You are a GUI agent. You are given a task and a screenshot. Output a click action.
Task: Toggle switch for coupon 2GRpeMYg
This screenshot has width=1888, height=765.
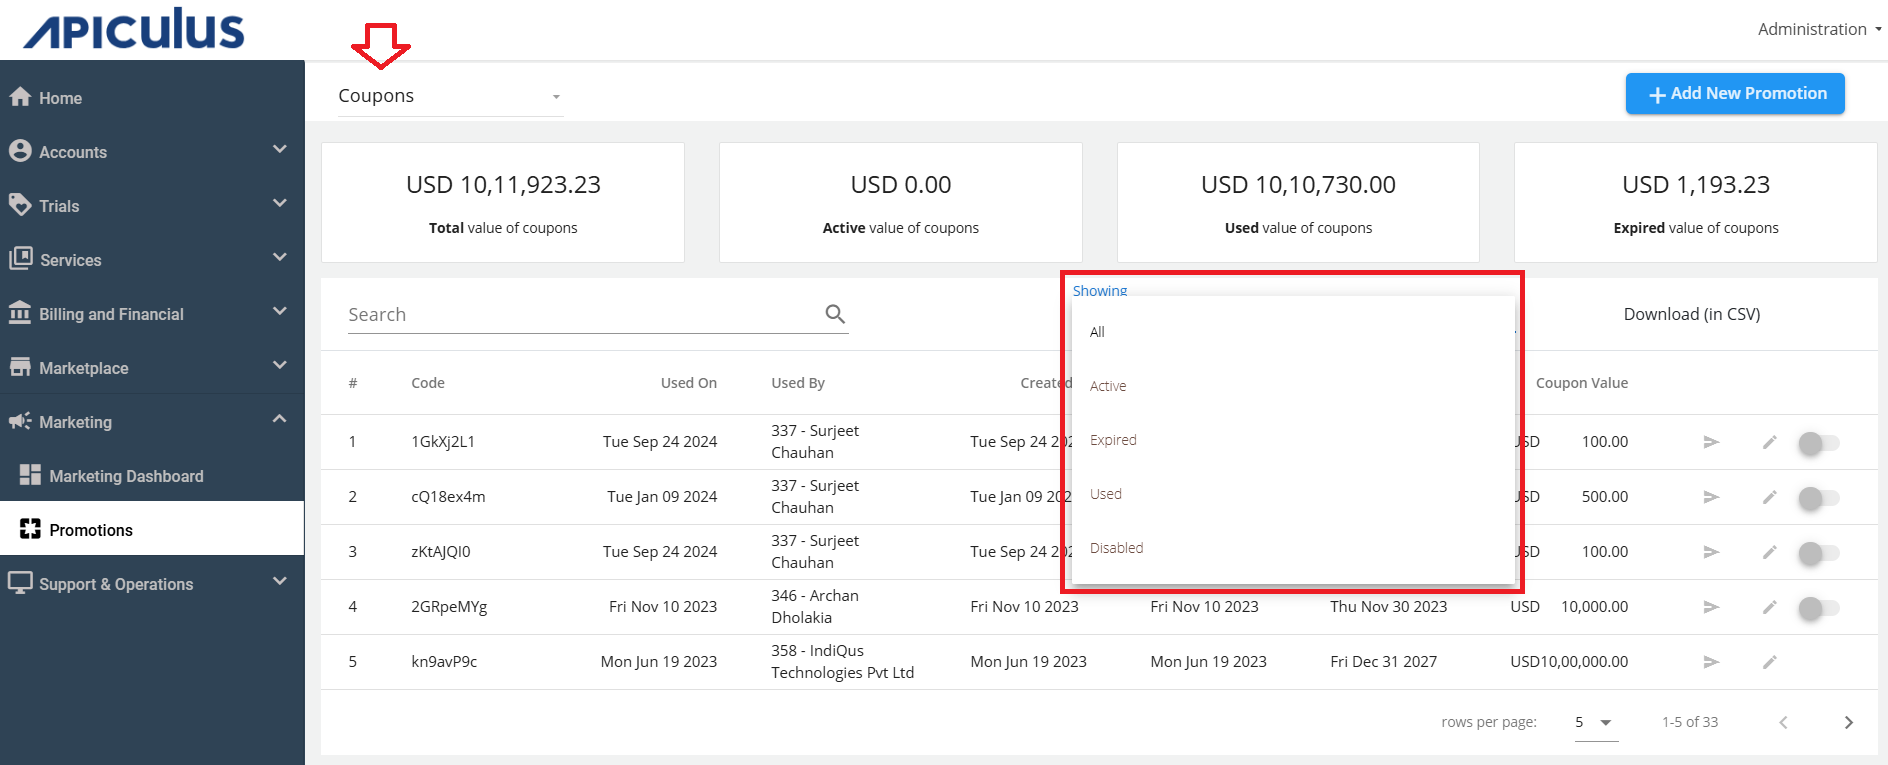(x=1818, y=608)
